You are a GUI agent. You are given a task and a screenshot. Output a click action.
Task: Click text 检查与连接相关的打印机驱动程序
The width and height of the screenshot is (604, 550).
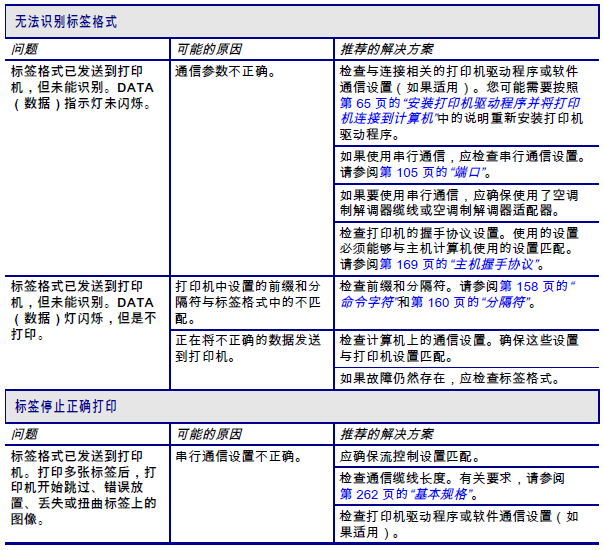tap(461, 103)
